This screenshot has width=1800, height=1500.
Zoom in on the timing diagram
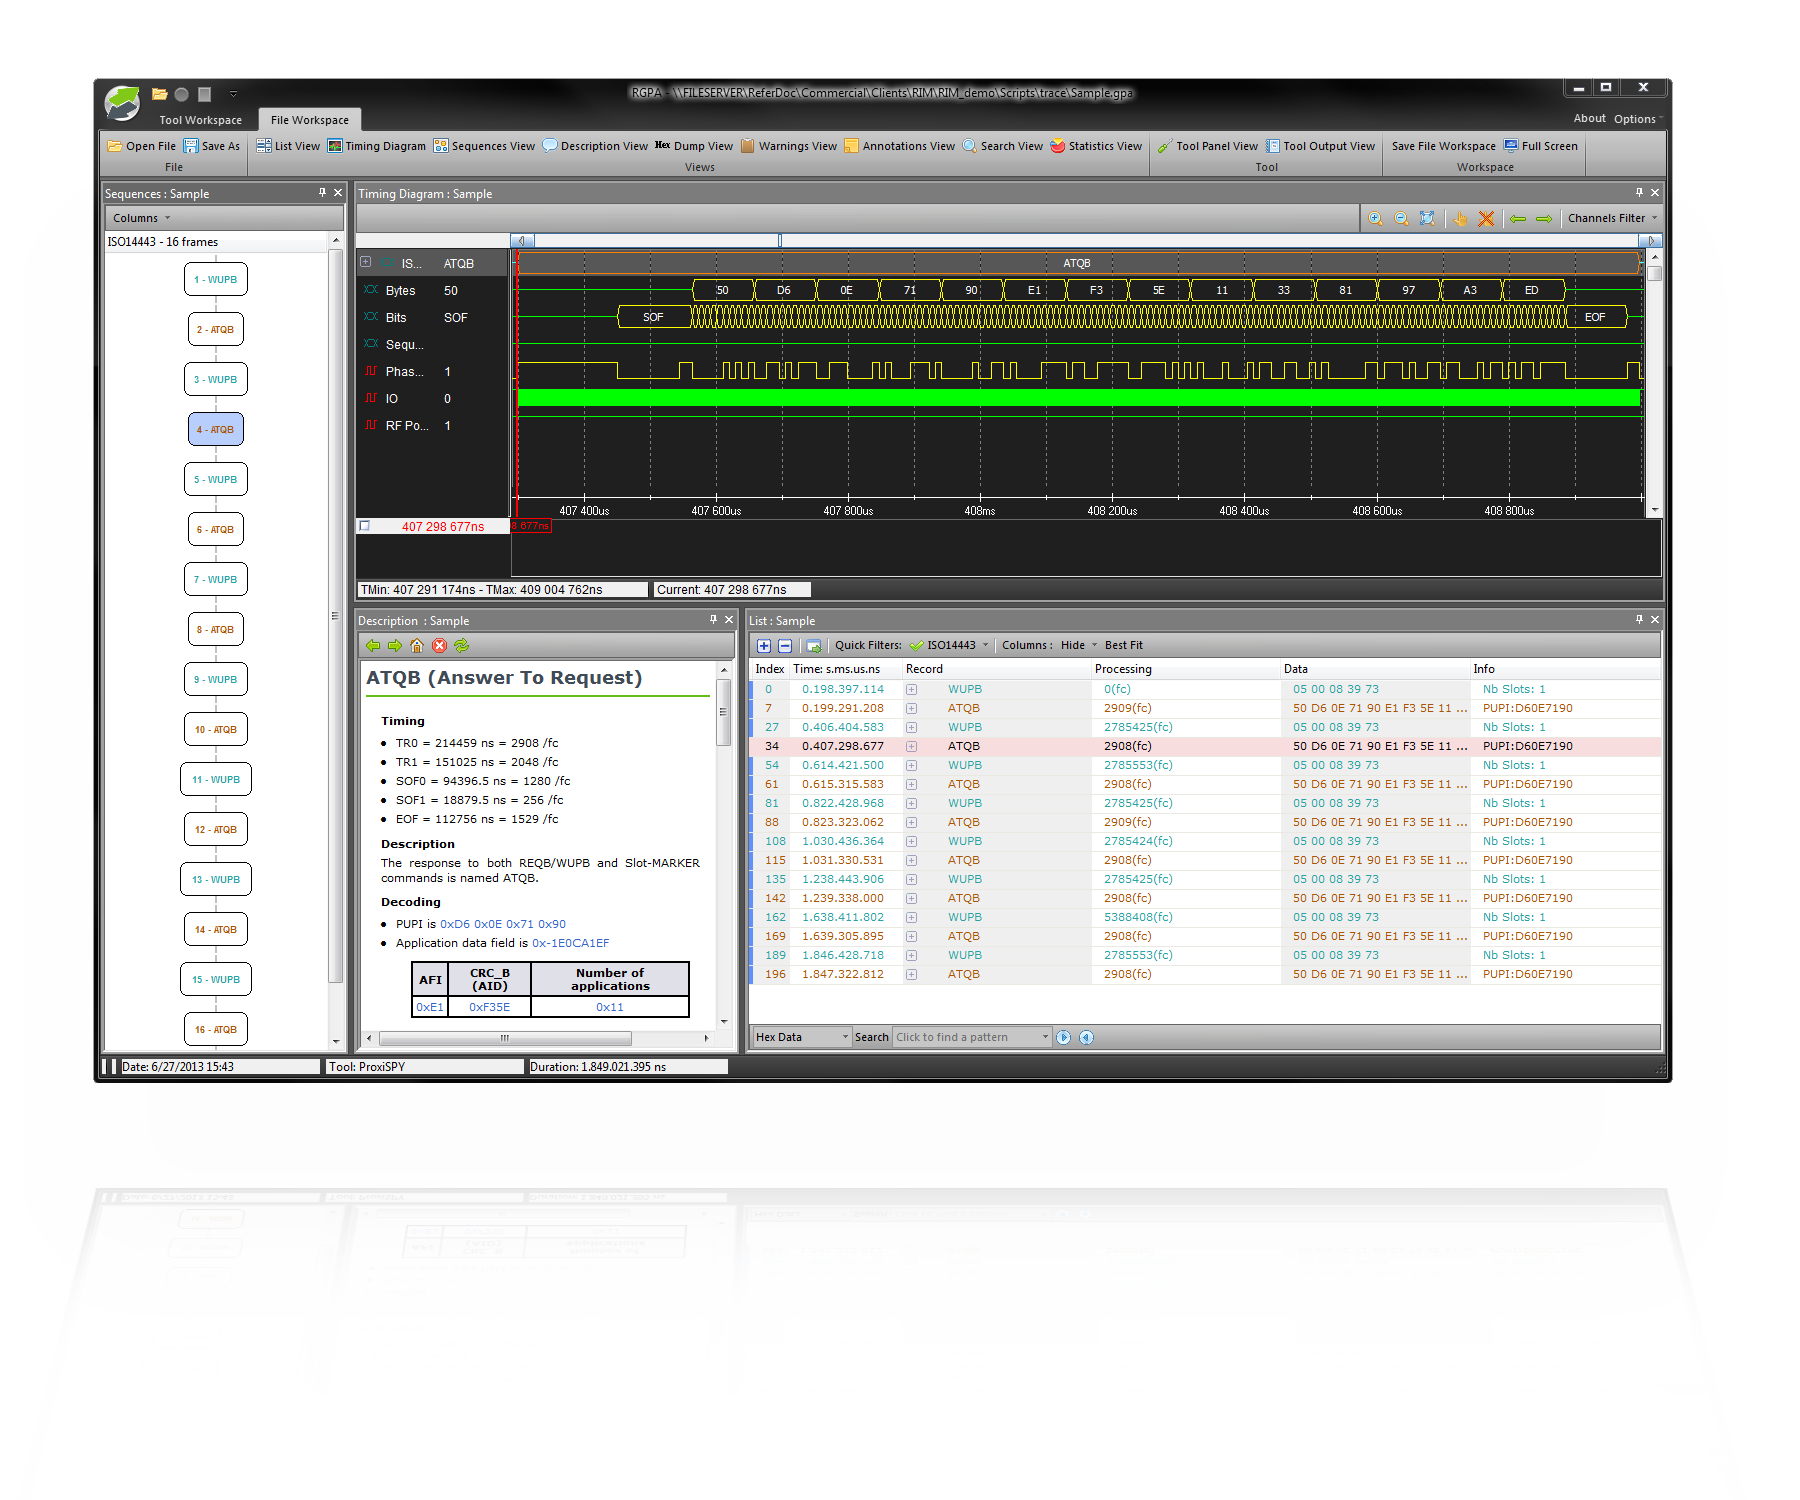[x=1376, y=218]
